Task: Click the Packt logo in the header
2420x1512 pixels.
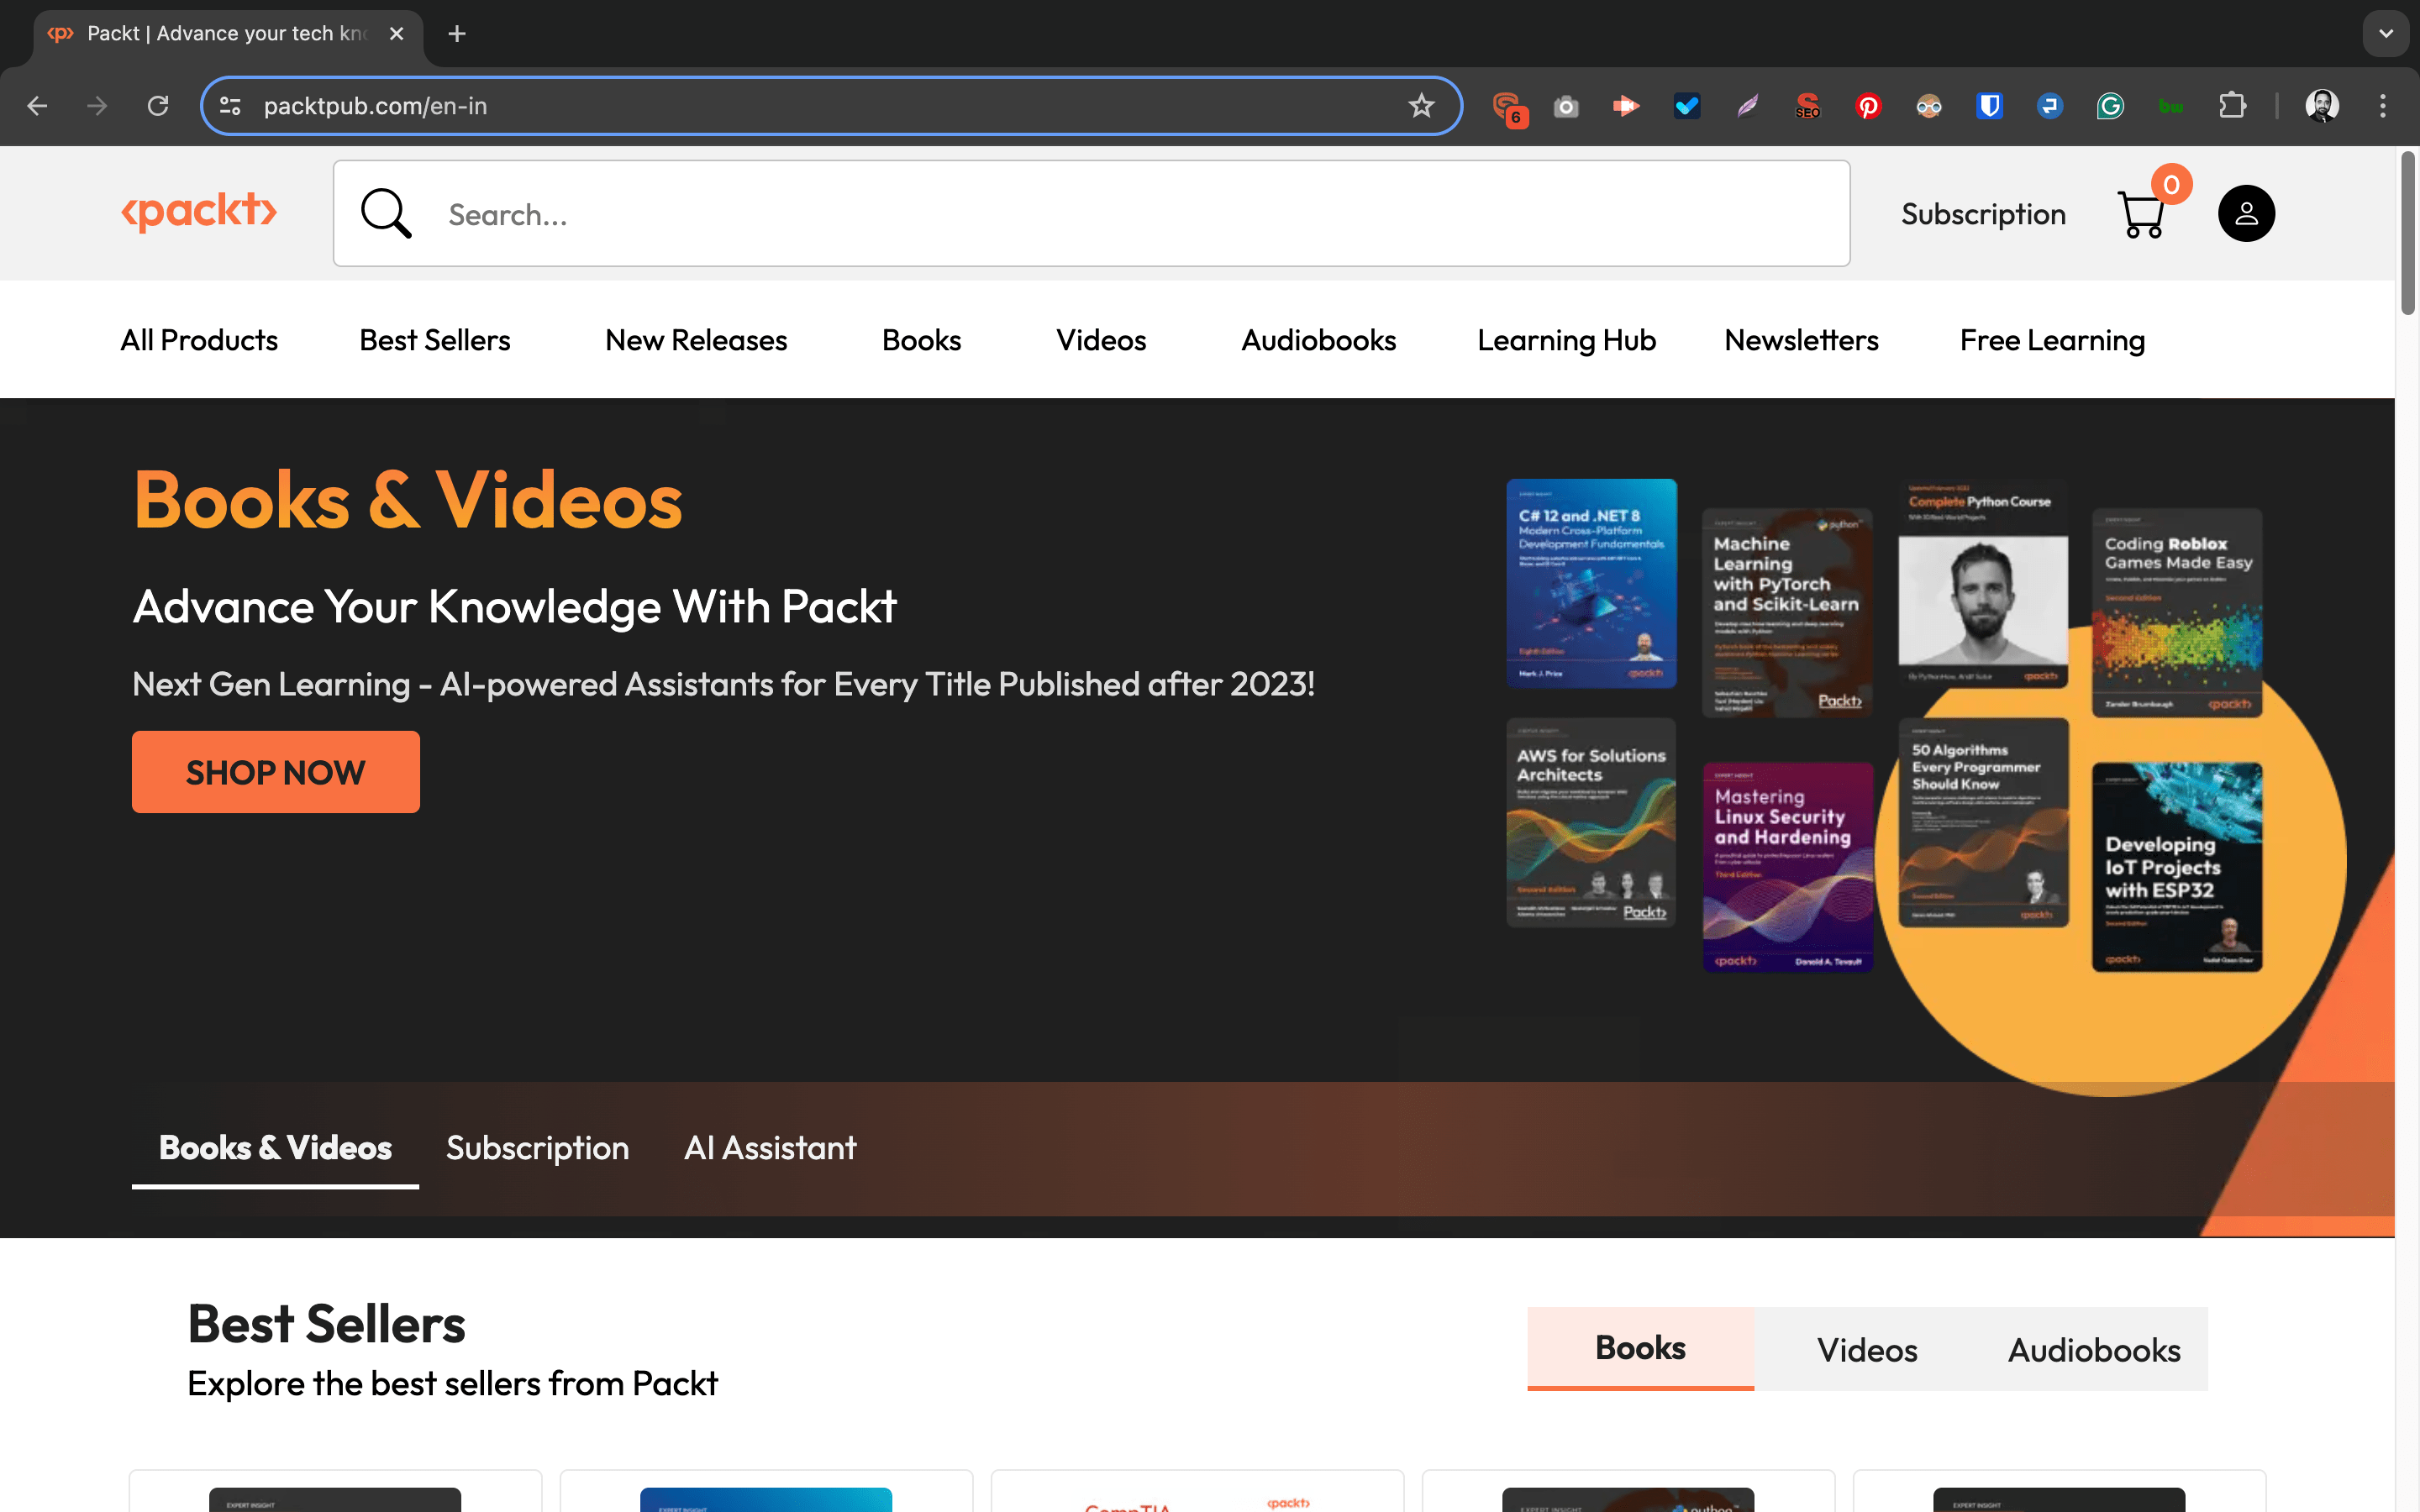Action: [x=199, y=211]
